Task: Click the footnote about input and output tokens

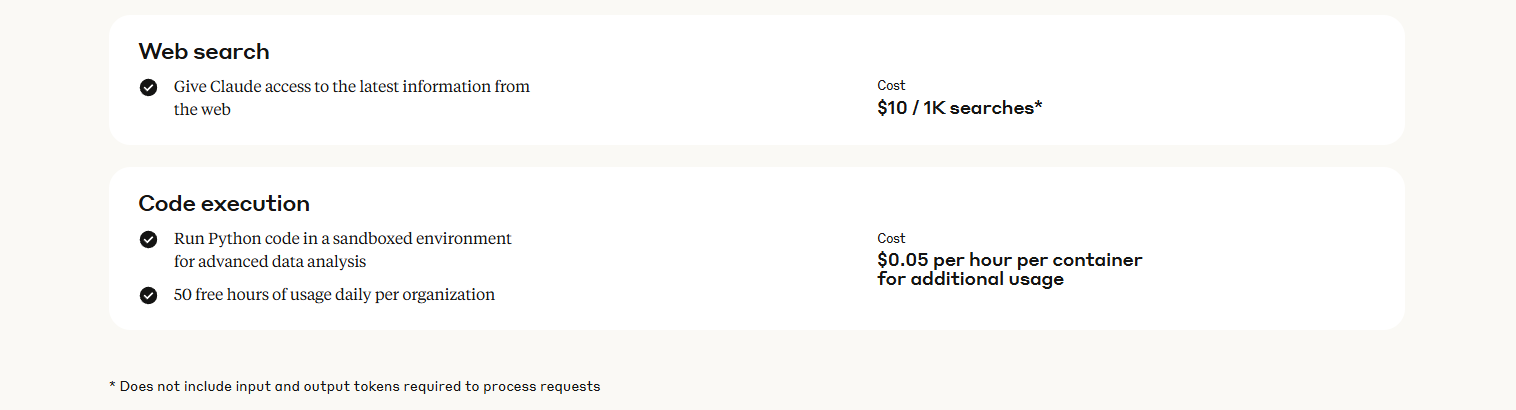Action: point(354,386)
